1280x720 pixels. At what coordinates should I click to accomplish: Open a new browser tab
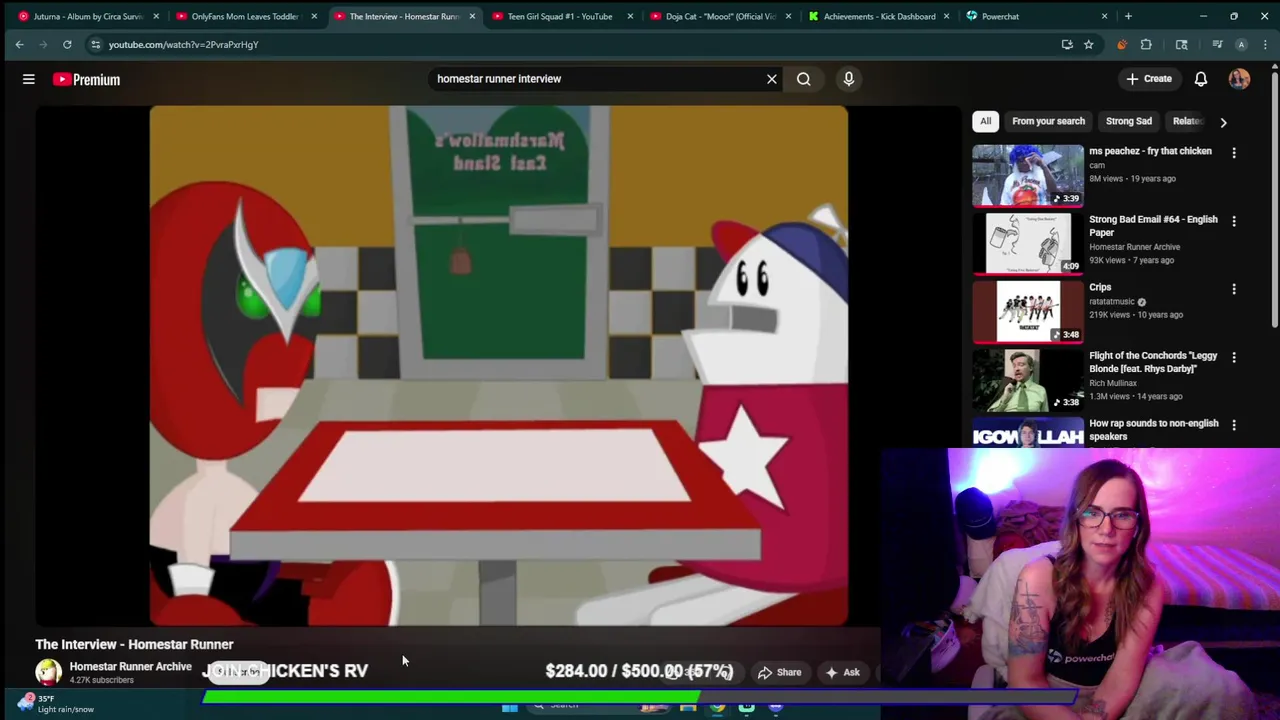[1128, 16]
